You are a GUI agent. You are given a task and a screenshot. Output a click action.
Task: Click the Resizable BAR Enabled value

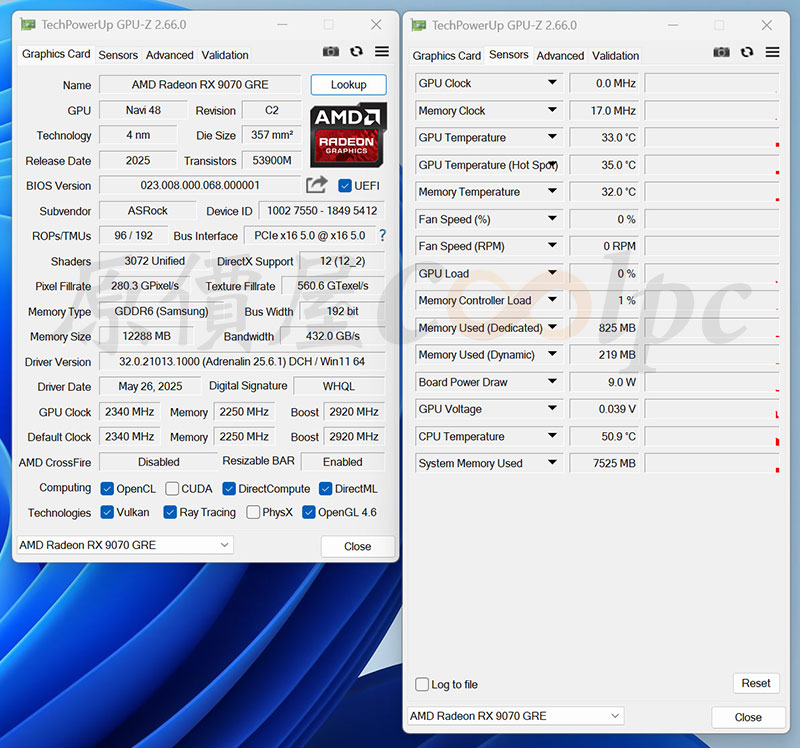[x=343, y=462]
